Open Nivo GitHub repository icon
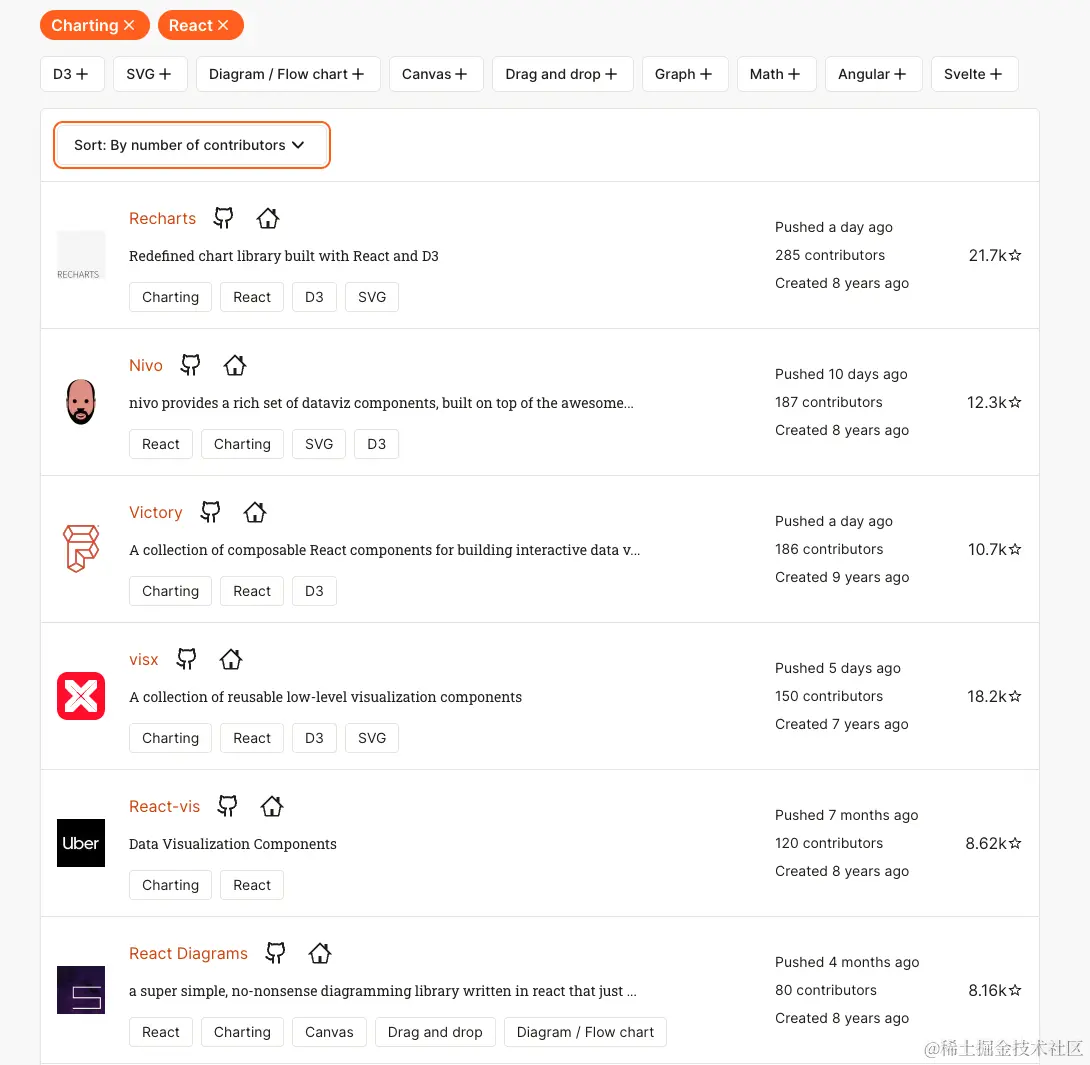The width and height of the screenshot is (1090, 1065). pyautogui.click(x=190, y=365)
